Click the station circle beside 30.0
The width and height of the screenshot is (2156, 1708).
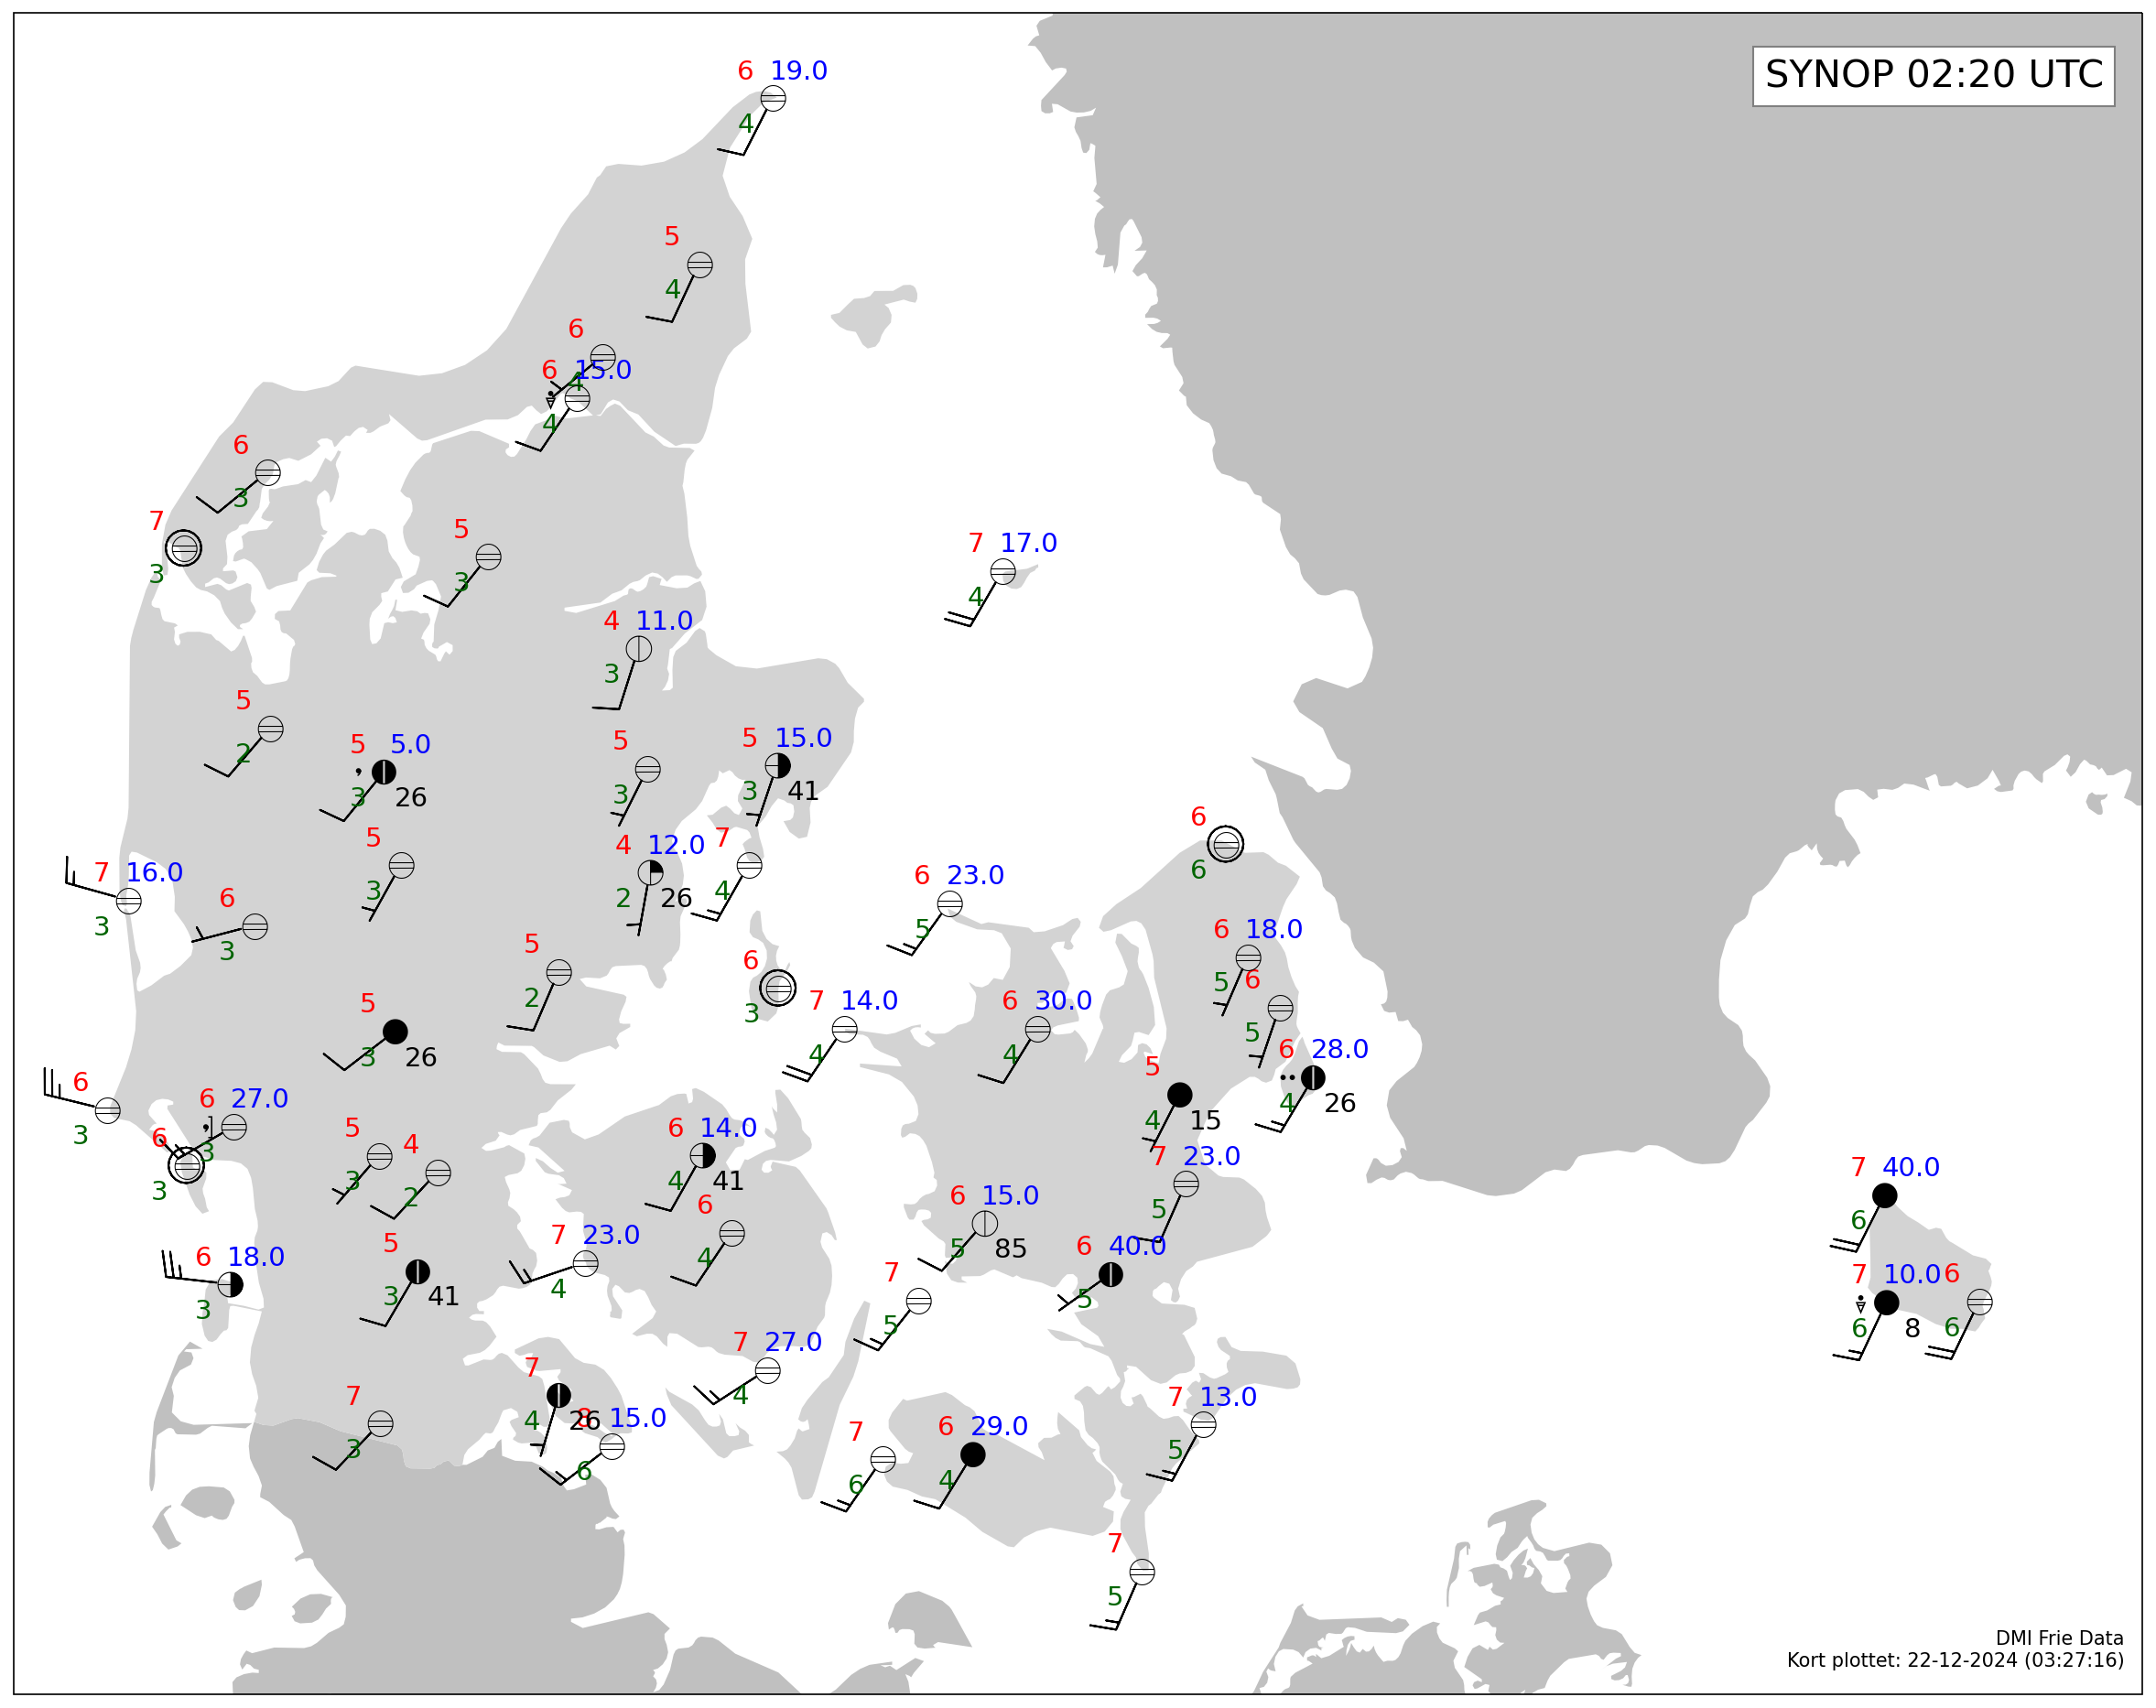click(x=1038, y=1029)
